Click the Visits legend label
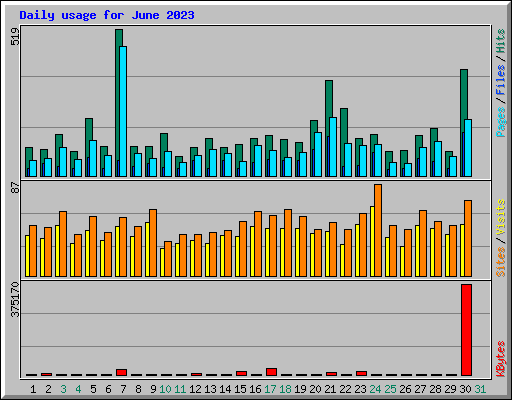The image size is (512, 400). tap(501, 218)
